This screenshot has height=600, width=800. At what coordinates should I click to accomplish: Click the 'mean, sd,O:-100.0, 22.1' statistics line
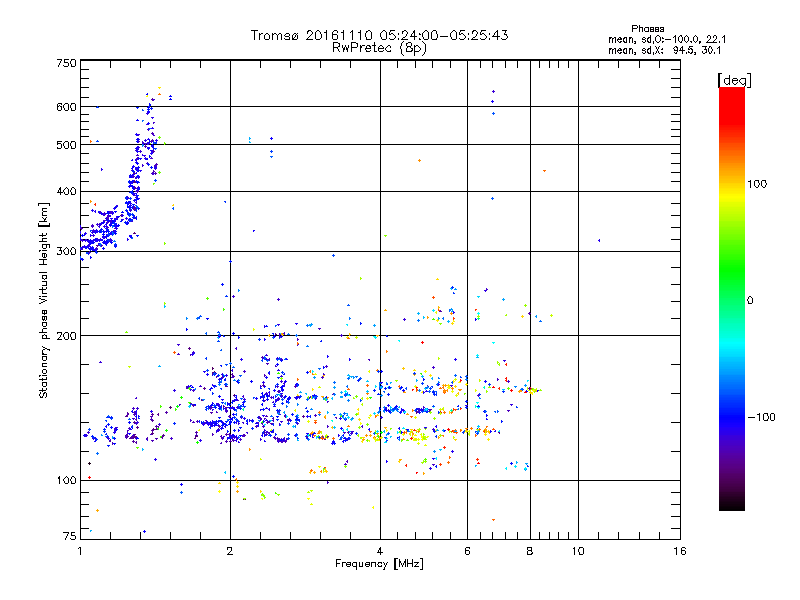667,39
